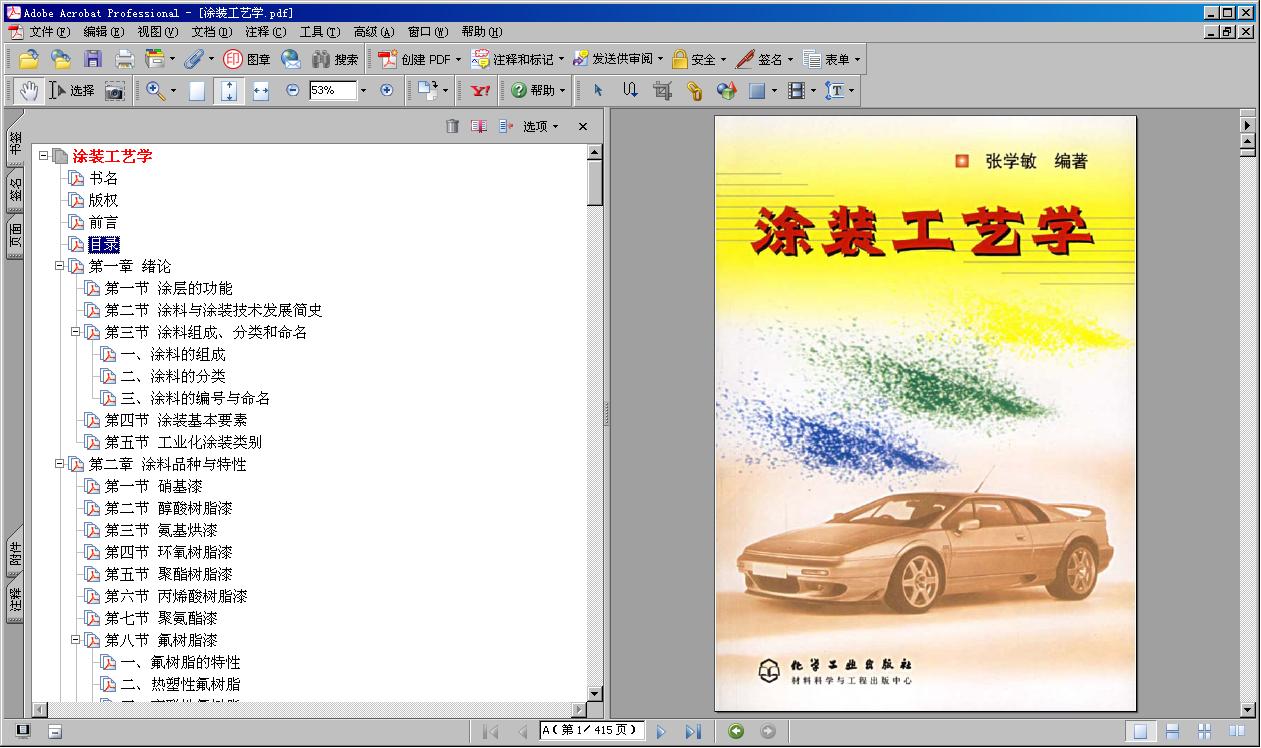Click the minus zoom out button
Image resolution: width=1261 pixels, height=748 pixels.
tap(293, 90)
